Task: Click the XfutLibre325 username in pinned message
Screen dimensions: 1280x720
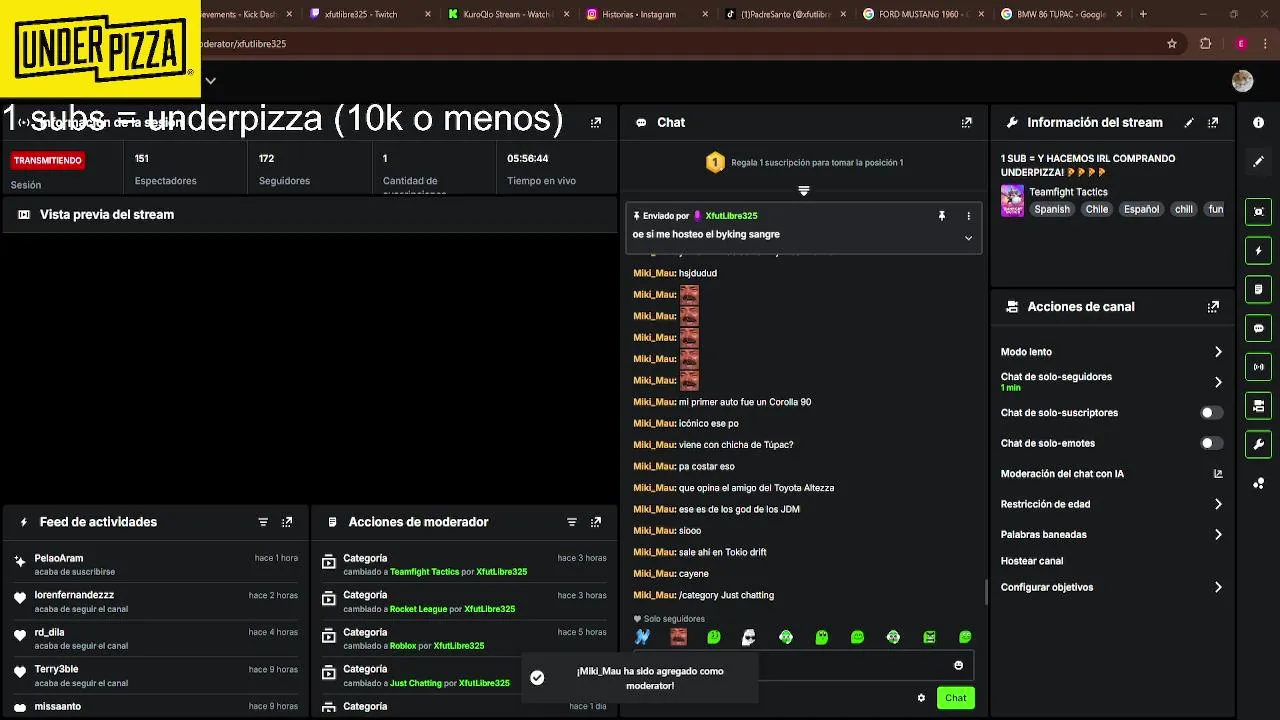Action: (731, 216)
